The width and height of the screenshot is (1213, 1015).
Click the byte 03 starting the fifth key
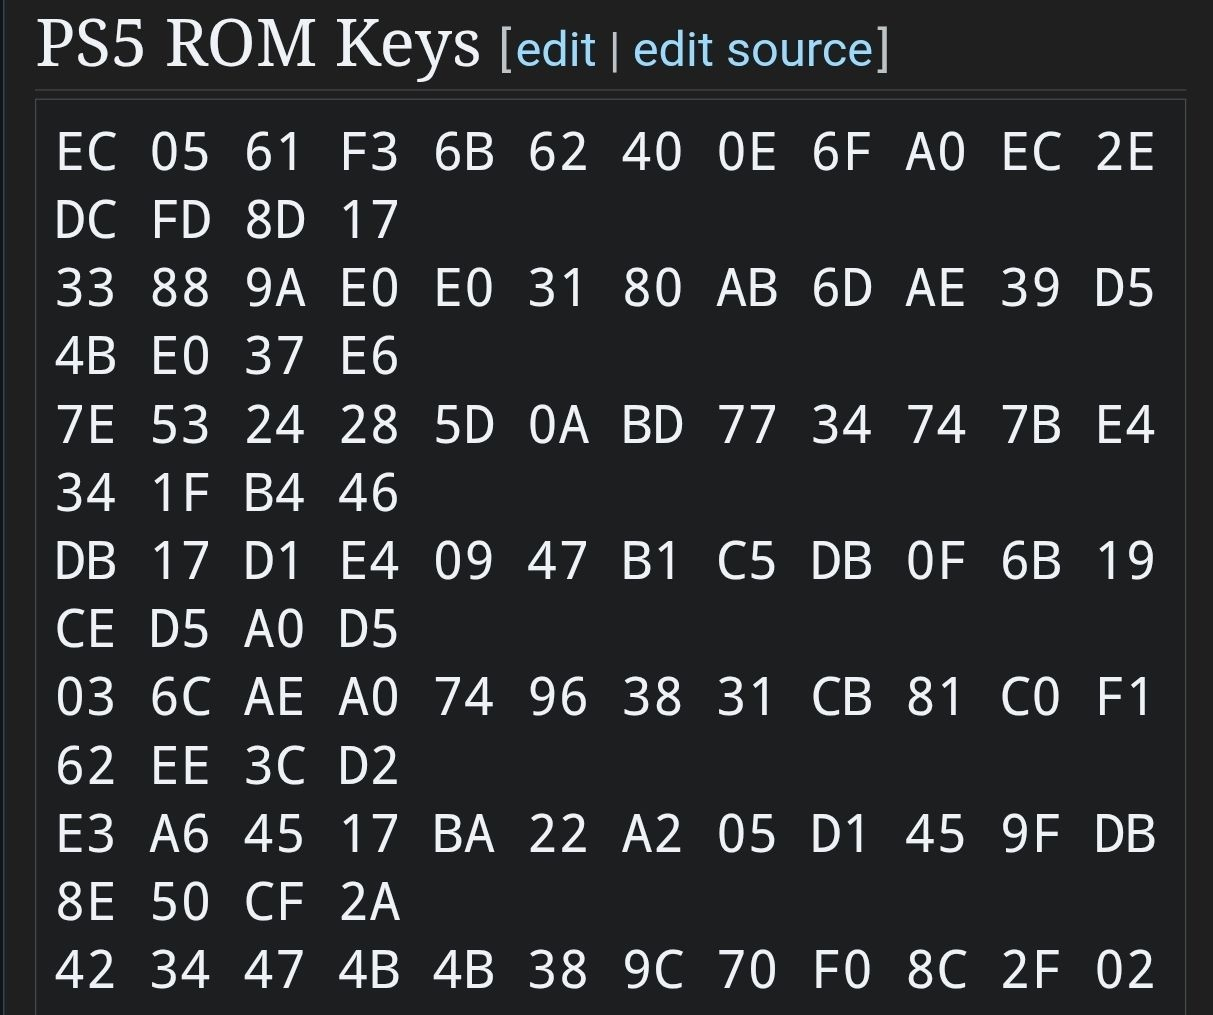click(85, 698)
